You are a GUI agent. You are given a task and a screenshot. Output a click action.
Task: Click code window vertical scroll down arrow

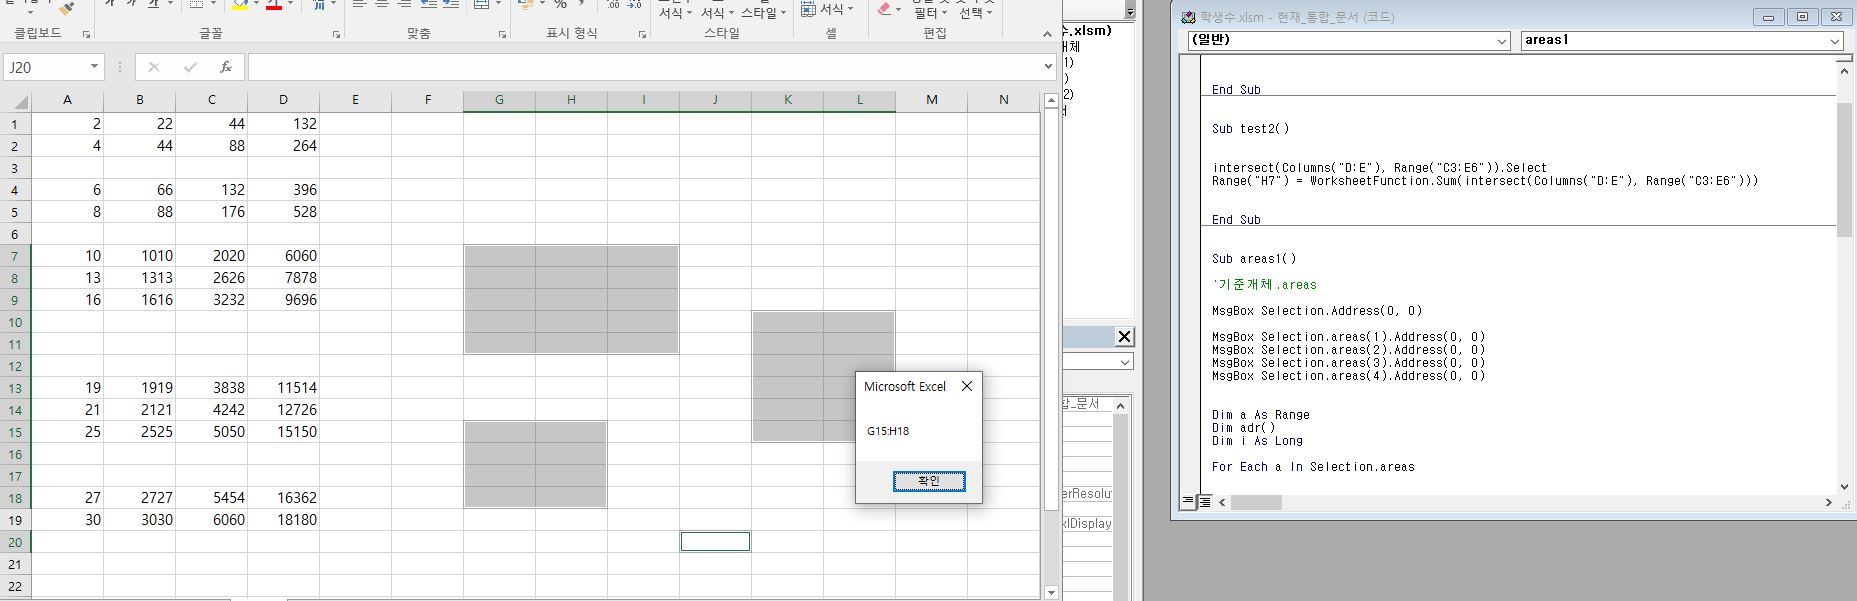point(1845,487)
